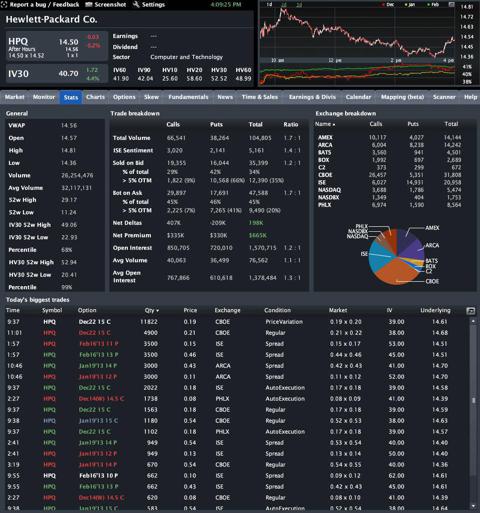This screenshot has height=513, width=480.
Task: Take a Screenshot via the toolbar
Action: 106,5
